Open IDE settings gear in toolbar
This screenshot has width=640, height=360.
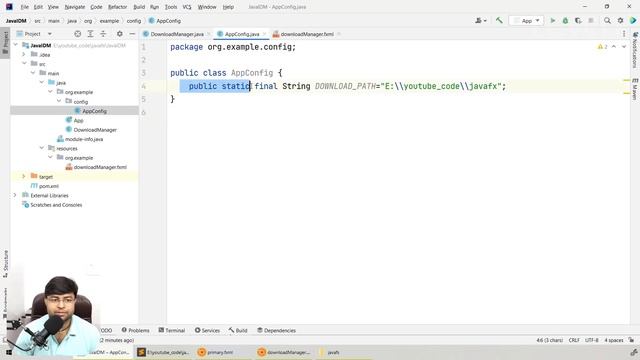(x=620, y=20)
